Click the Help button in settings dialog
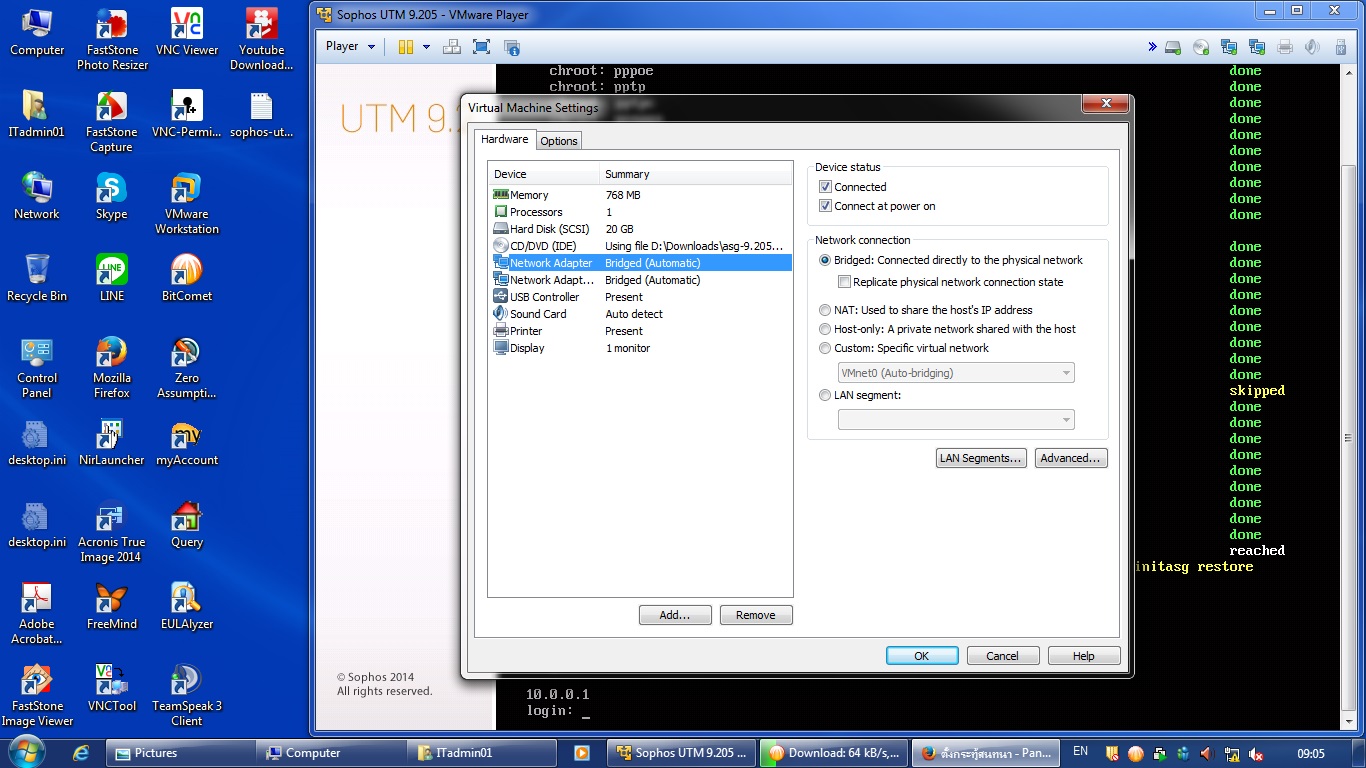Image resolution: width=1366 pixels, height=768 pixels. (1084, 656)
